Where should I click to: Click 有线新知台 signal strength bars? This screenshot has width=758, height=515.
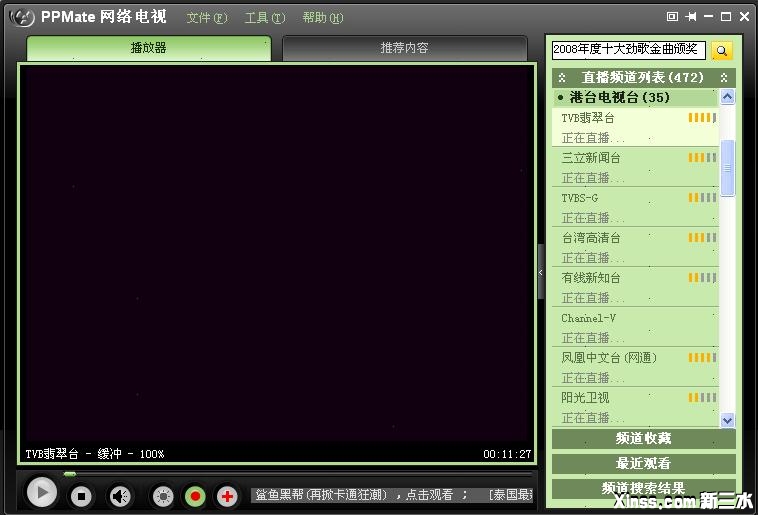(702, 278)
